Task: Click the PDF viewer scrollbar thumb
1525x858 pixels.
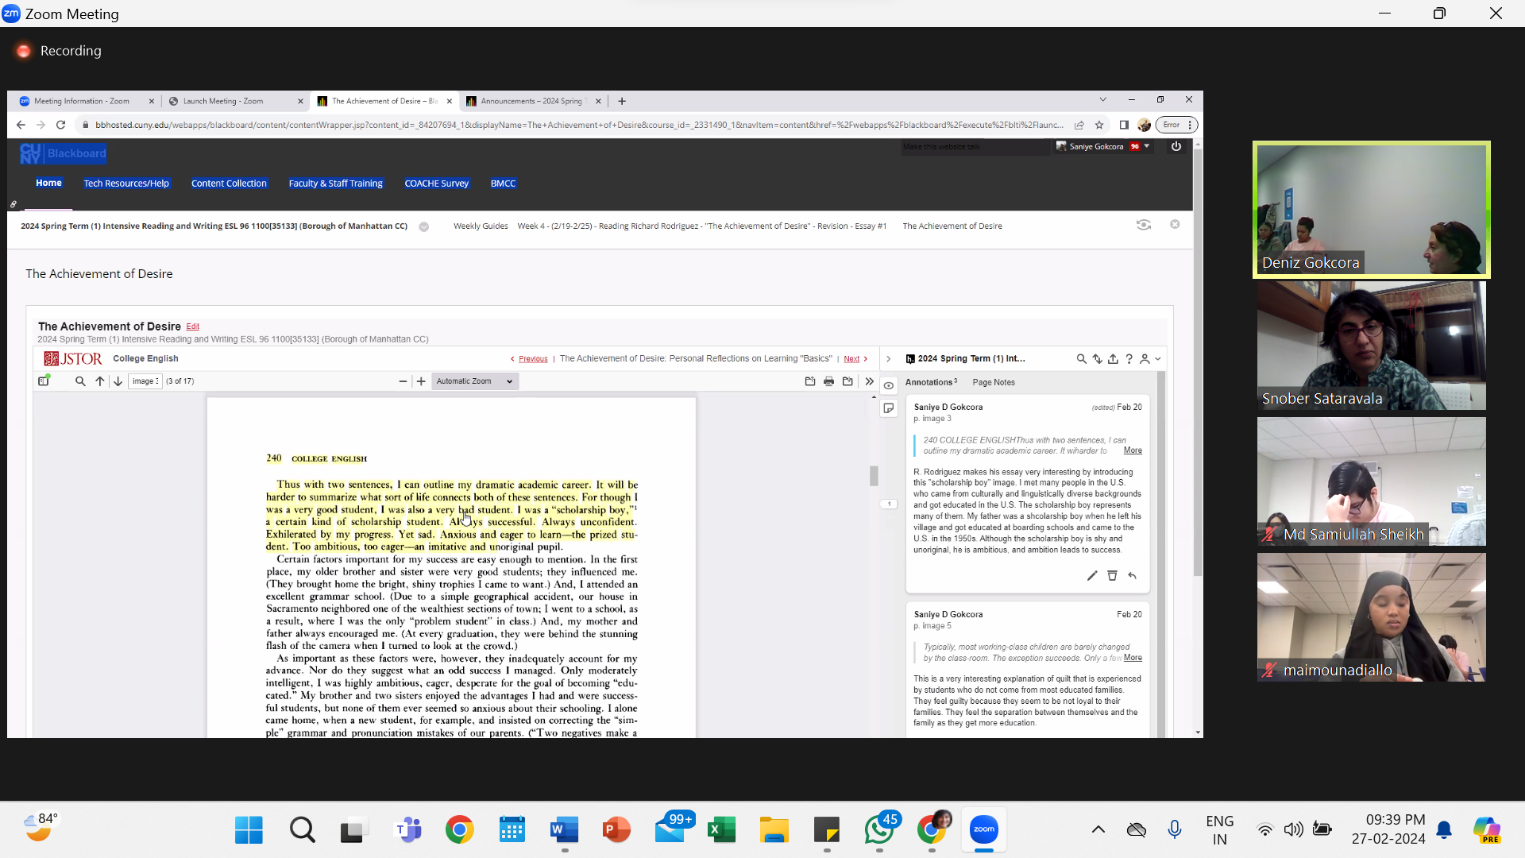Action: [874, 475]
